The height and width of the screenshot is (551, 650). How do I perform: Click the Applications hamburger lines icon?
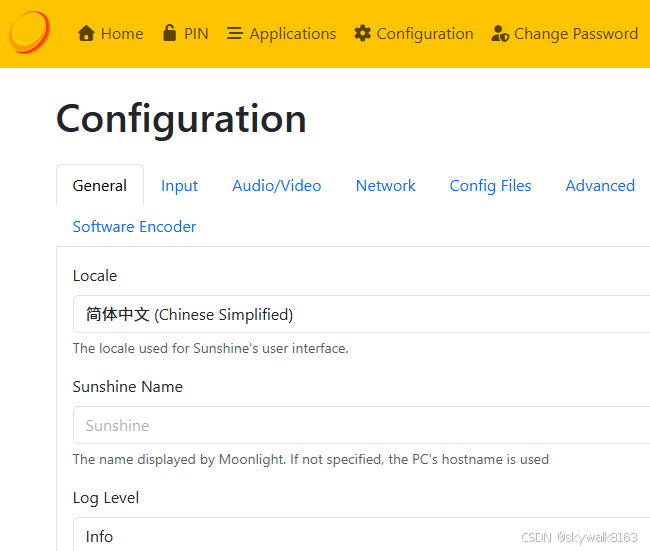pyautogui.click(x=235, y=33)
